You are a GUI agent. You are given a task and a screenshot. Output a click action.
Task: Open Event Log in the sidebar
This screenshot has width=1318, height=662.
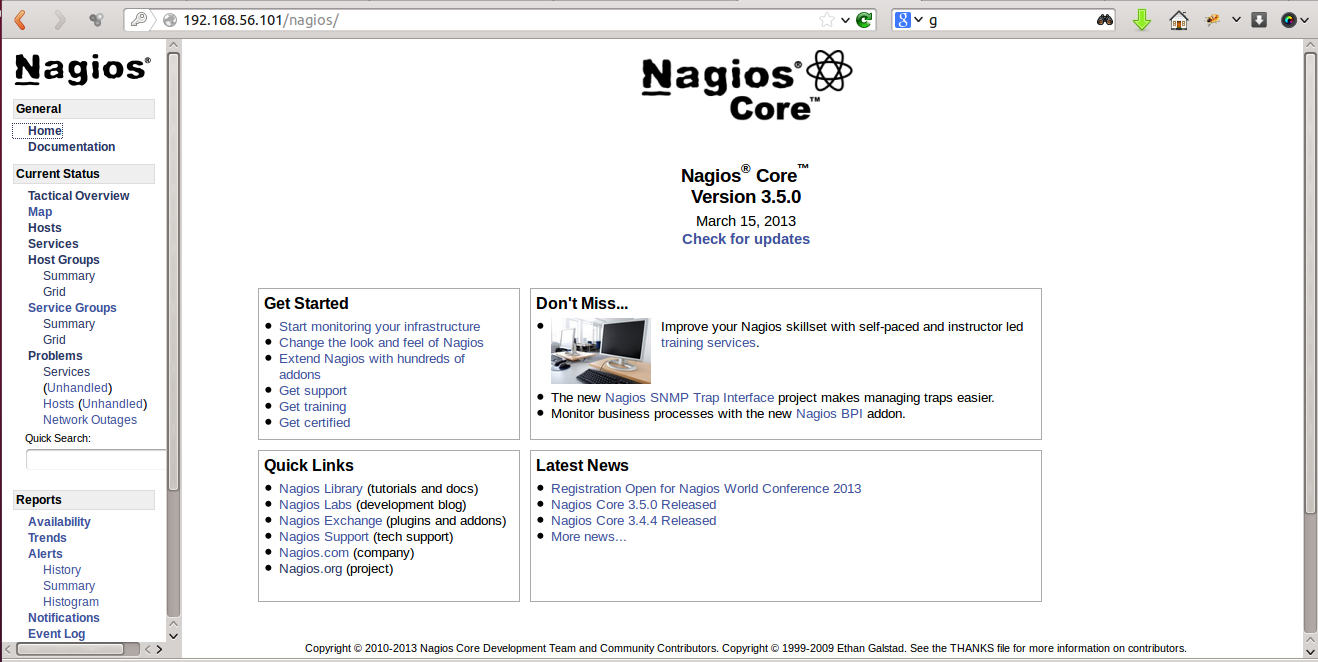point(57,634)
